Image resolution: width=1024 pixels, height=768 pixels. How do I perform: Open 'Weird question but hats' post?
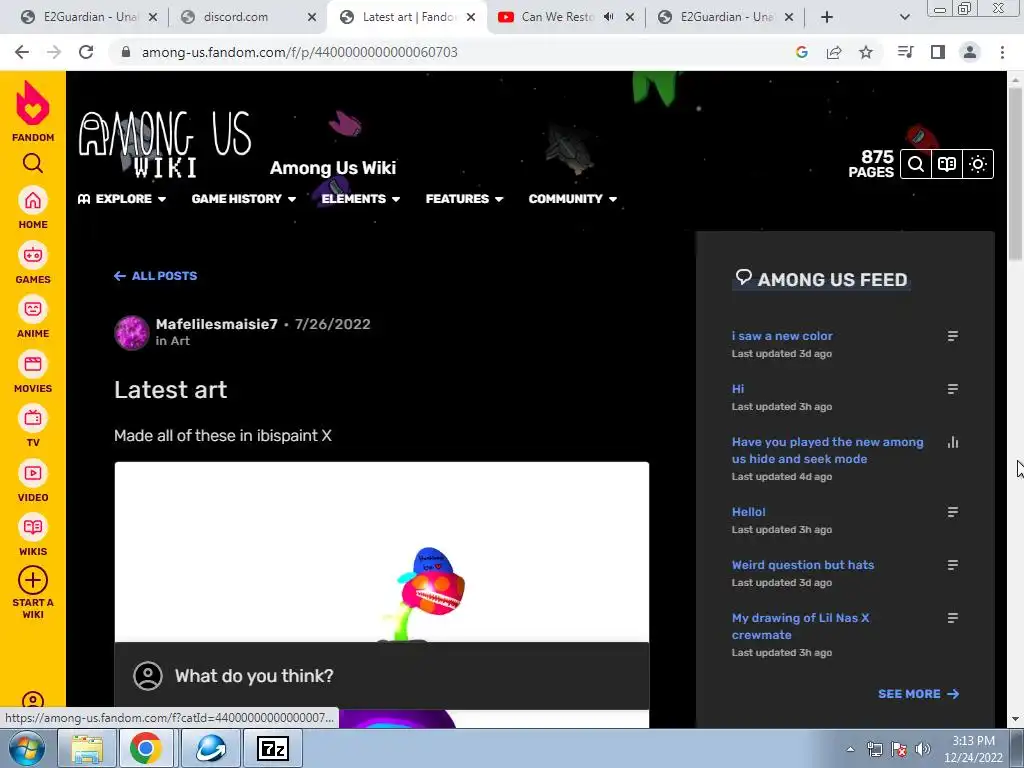pyautogui.click(x=803, y=565)
